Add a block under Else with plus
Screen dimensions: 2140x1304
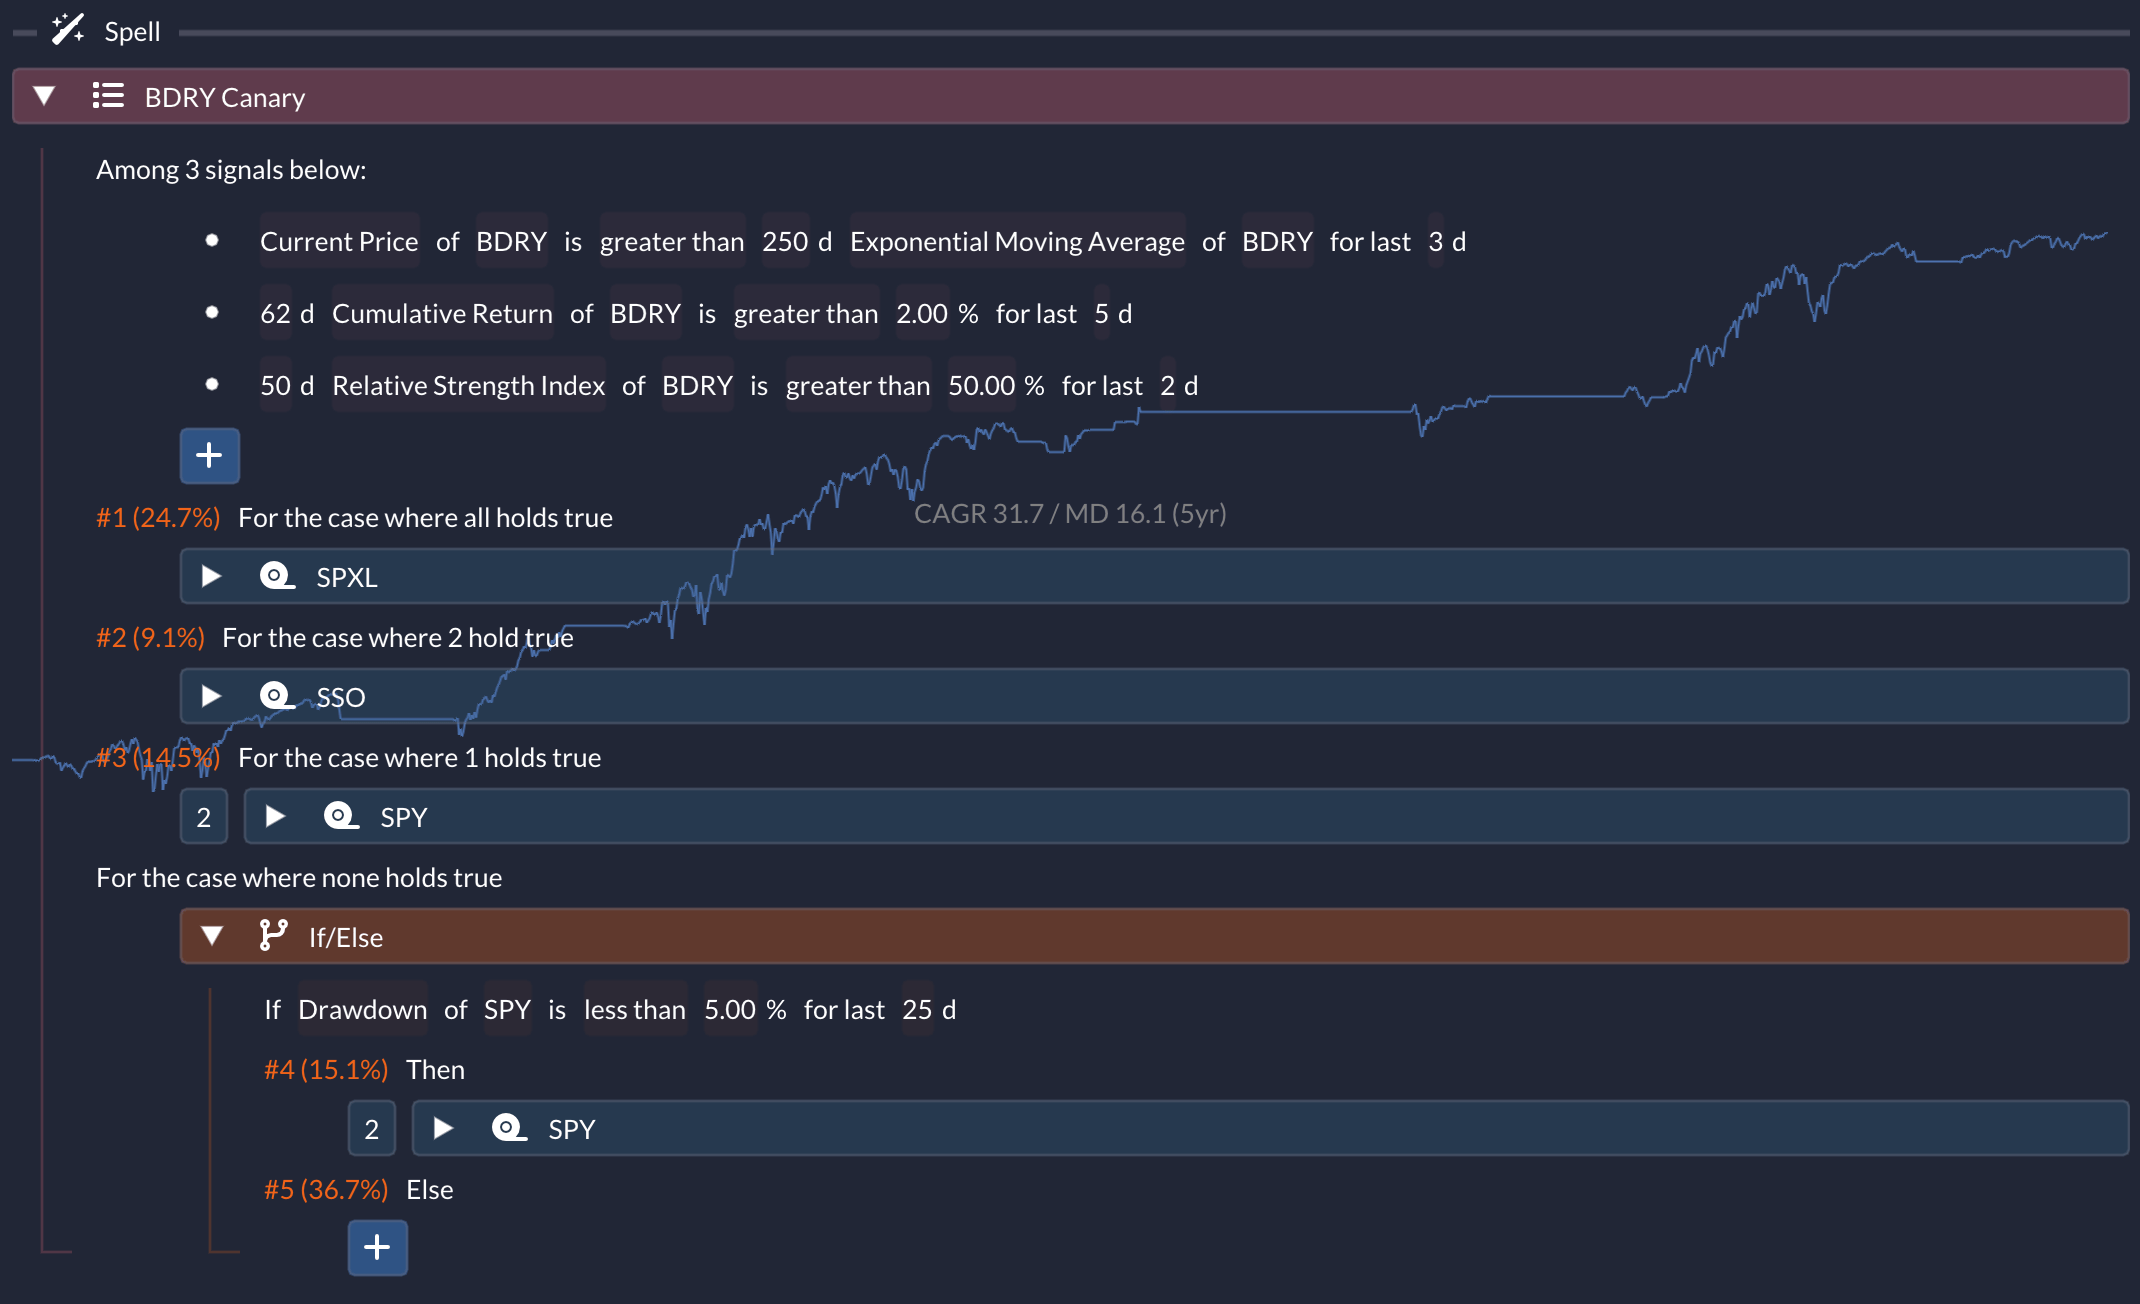(x=377, y=1247)
